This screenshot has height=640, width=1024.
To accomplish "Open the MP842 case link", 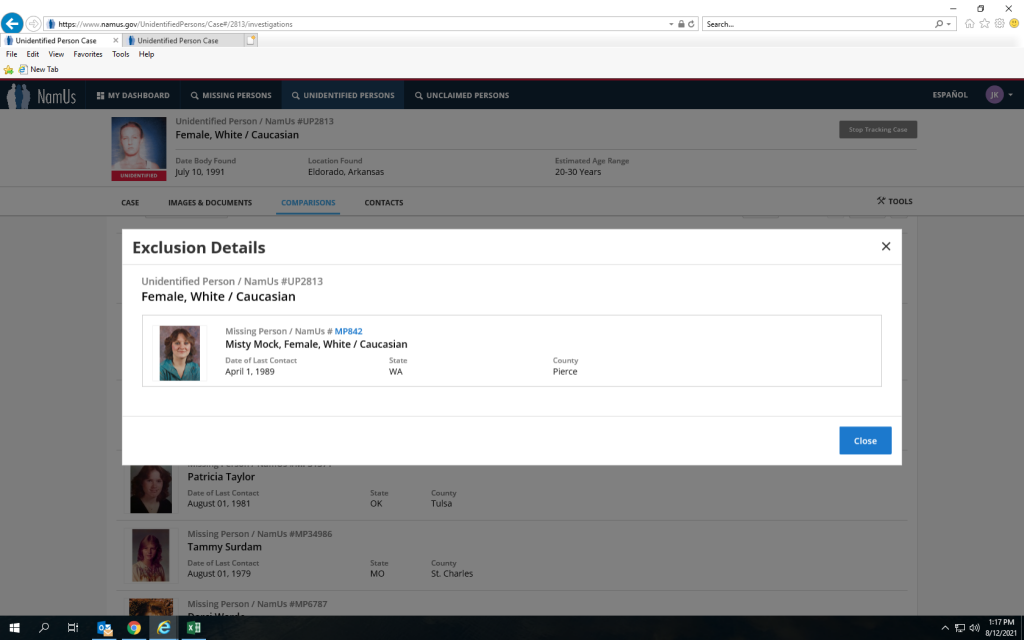I will coord(348,331).
